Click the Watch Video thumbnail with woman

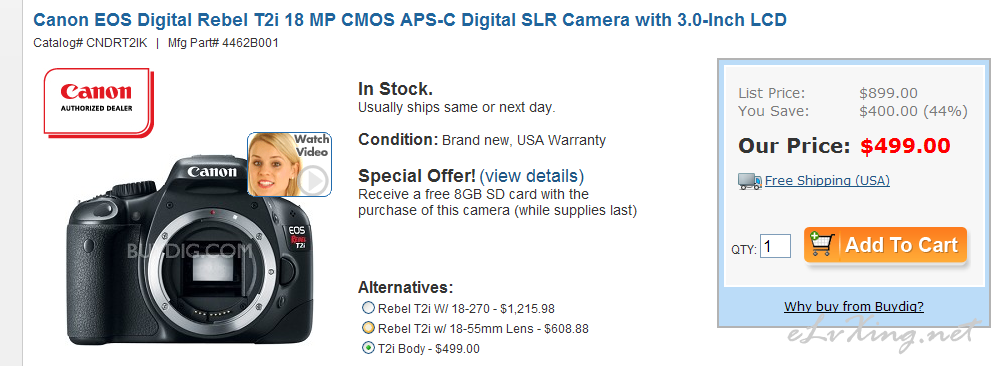click(x=289, y=164)
